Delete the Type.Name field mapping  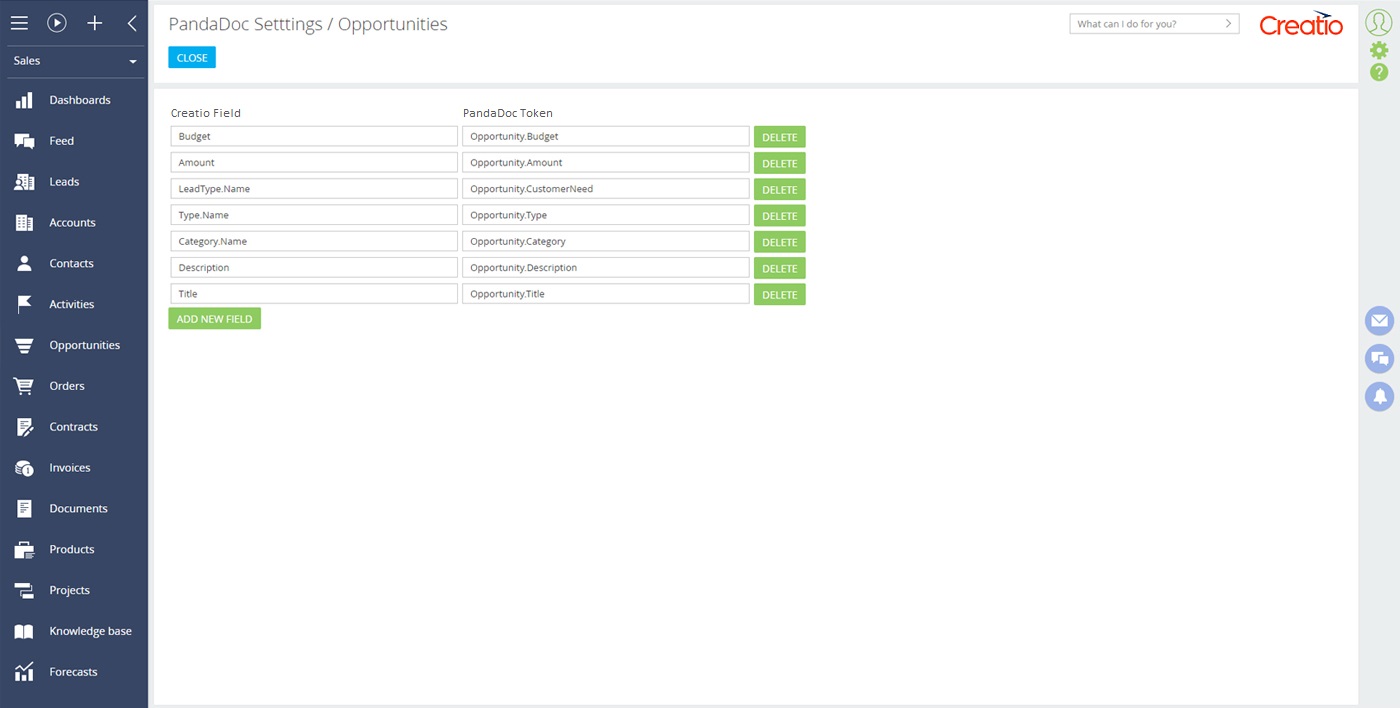(780, 216)
